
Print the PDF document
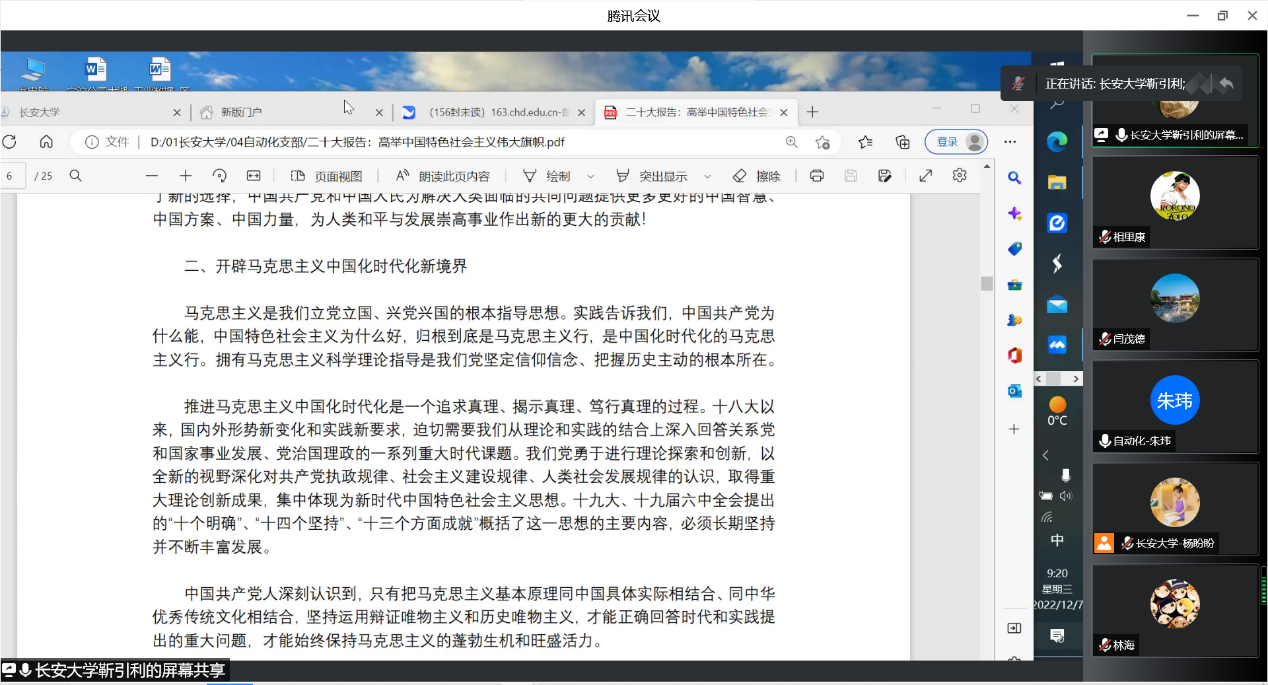816,176
